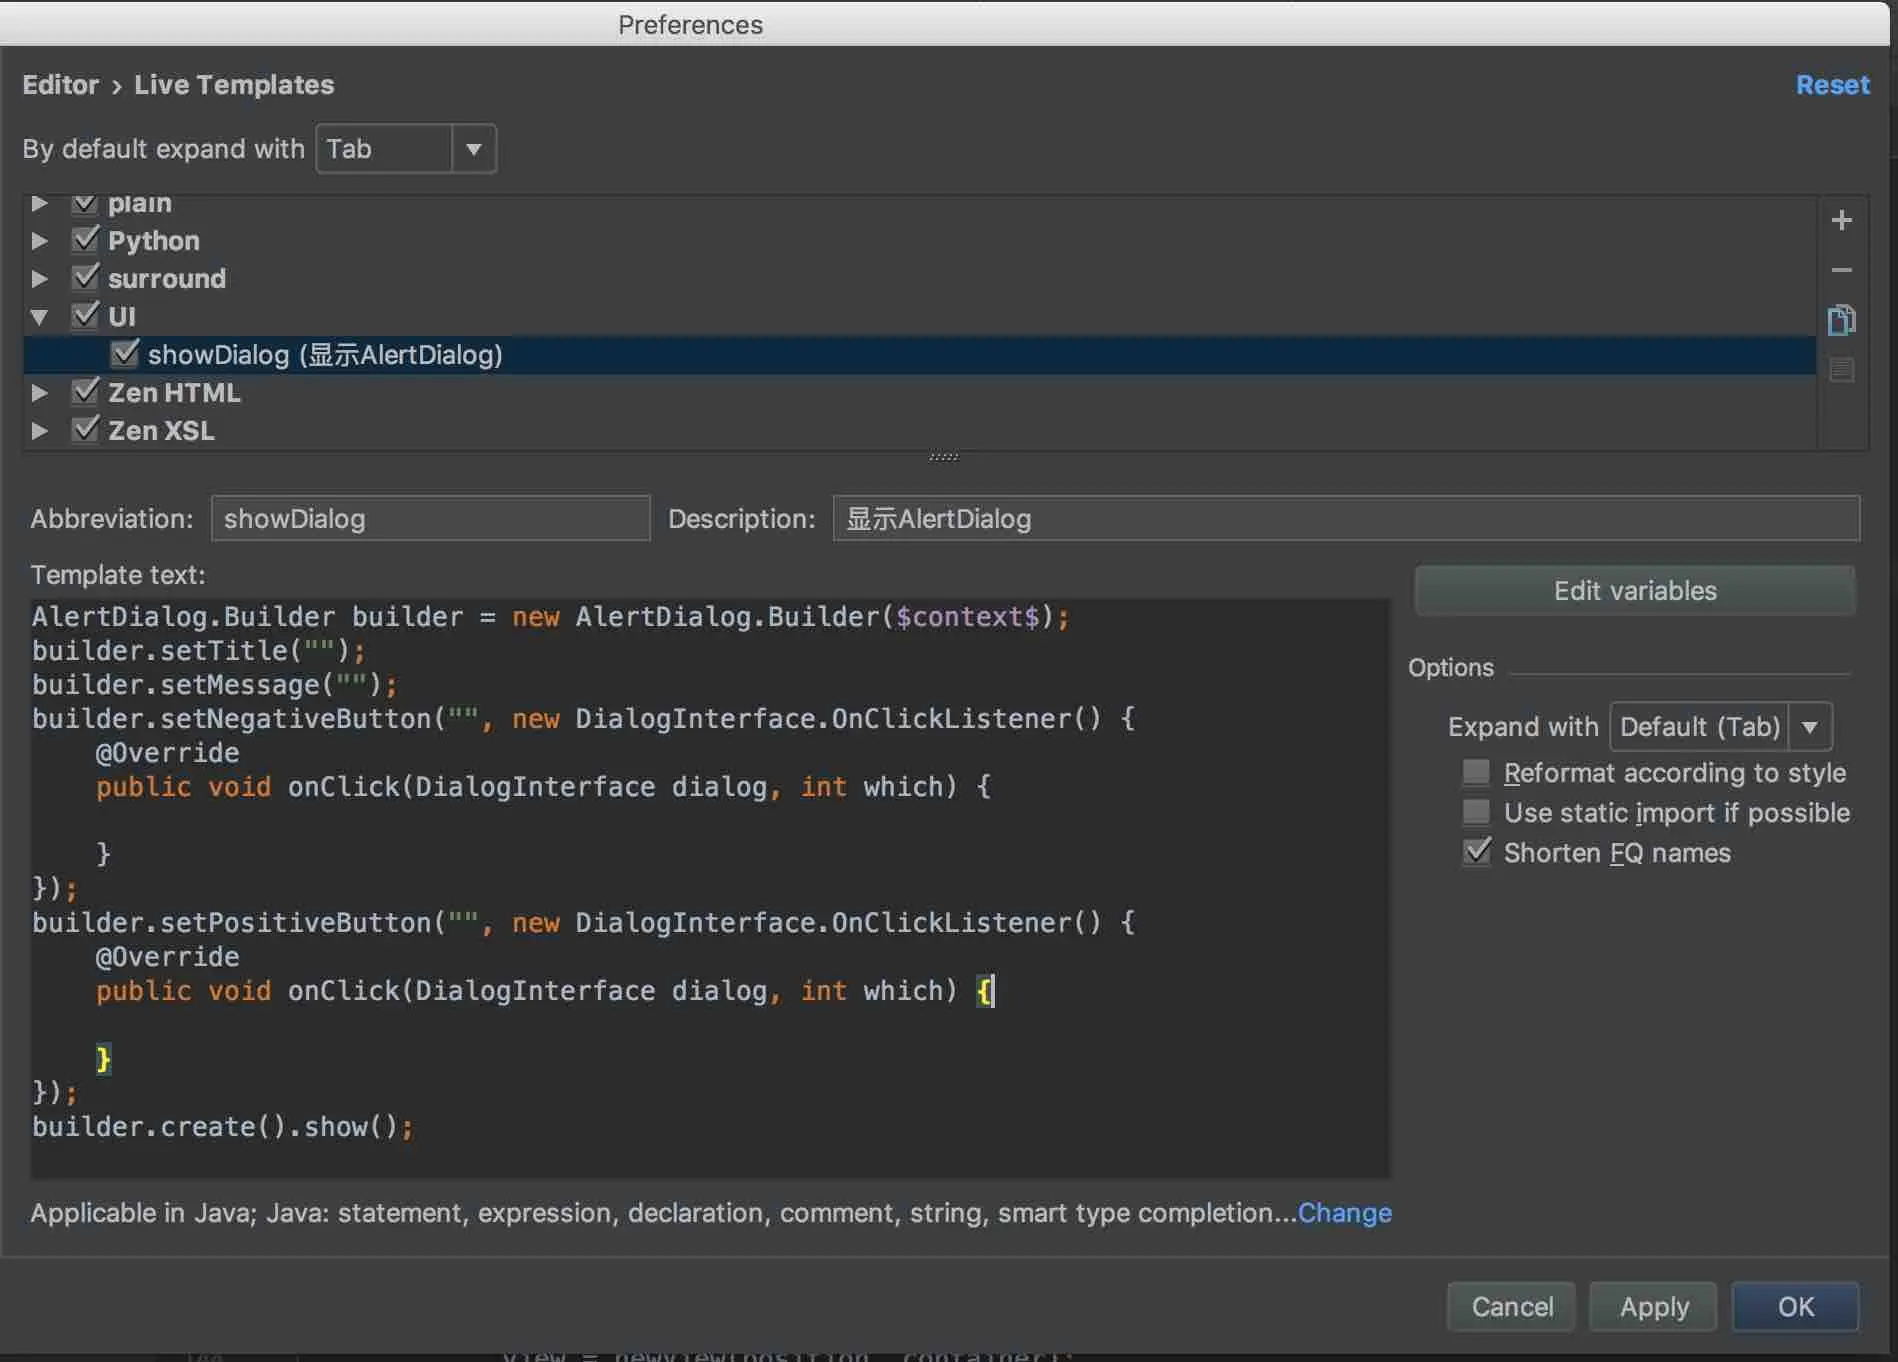Click into the Abbreviation text field
1898x1362 pixels.
coord(430,519)
